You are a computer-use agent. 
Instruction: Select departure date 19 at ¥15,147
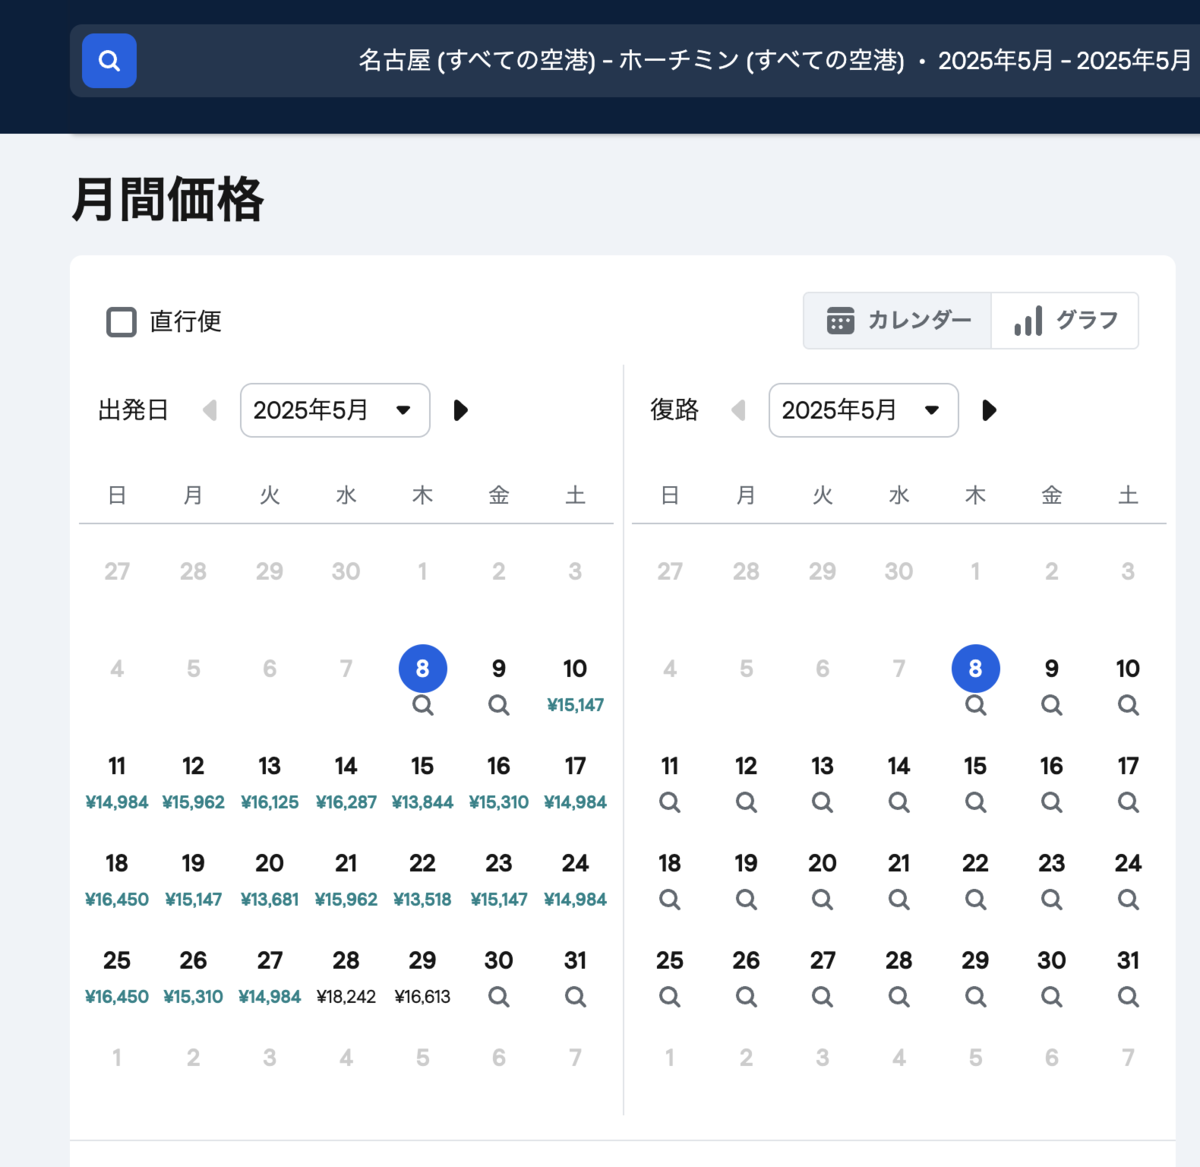[x=193, y=879]
